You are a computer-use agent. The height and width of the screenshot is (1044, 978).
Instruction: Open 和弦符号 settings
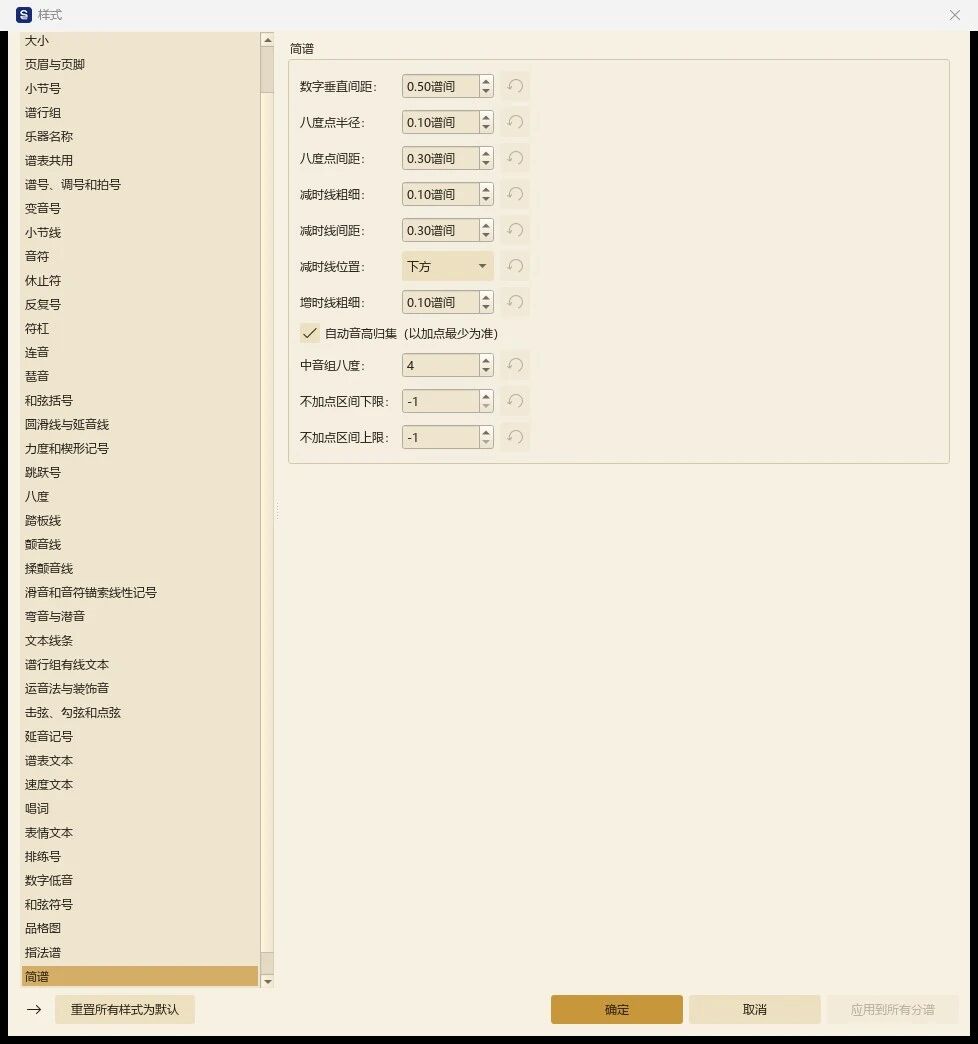pos(140,904)
